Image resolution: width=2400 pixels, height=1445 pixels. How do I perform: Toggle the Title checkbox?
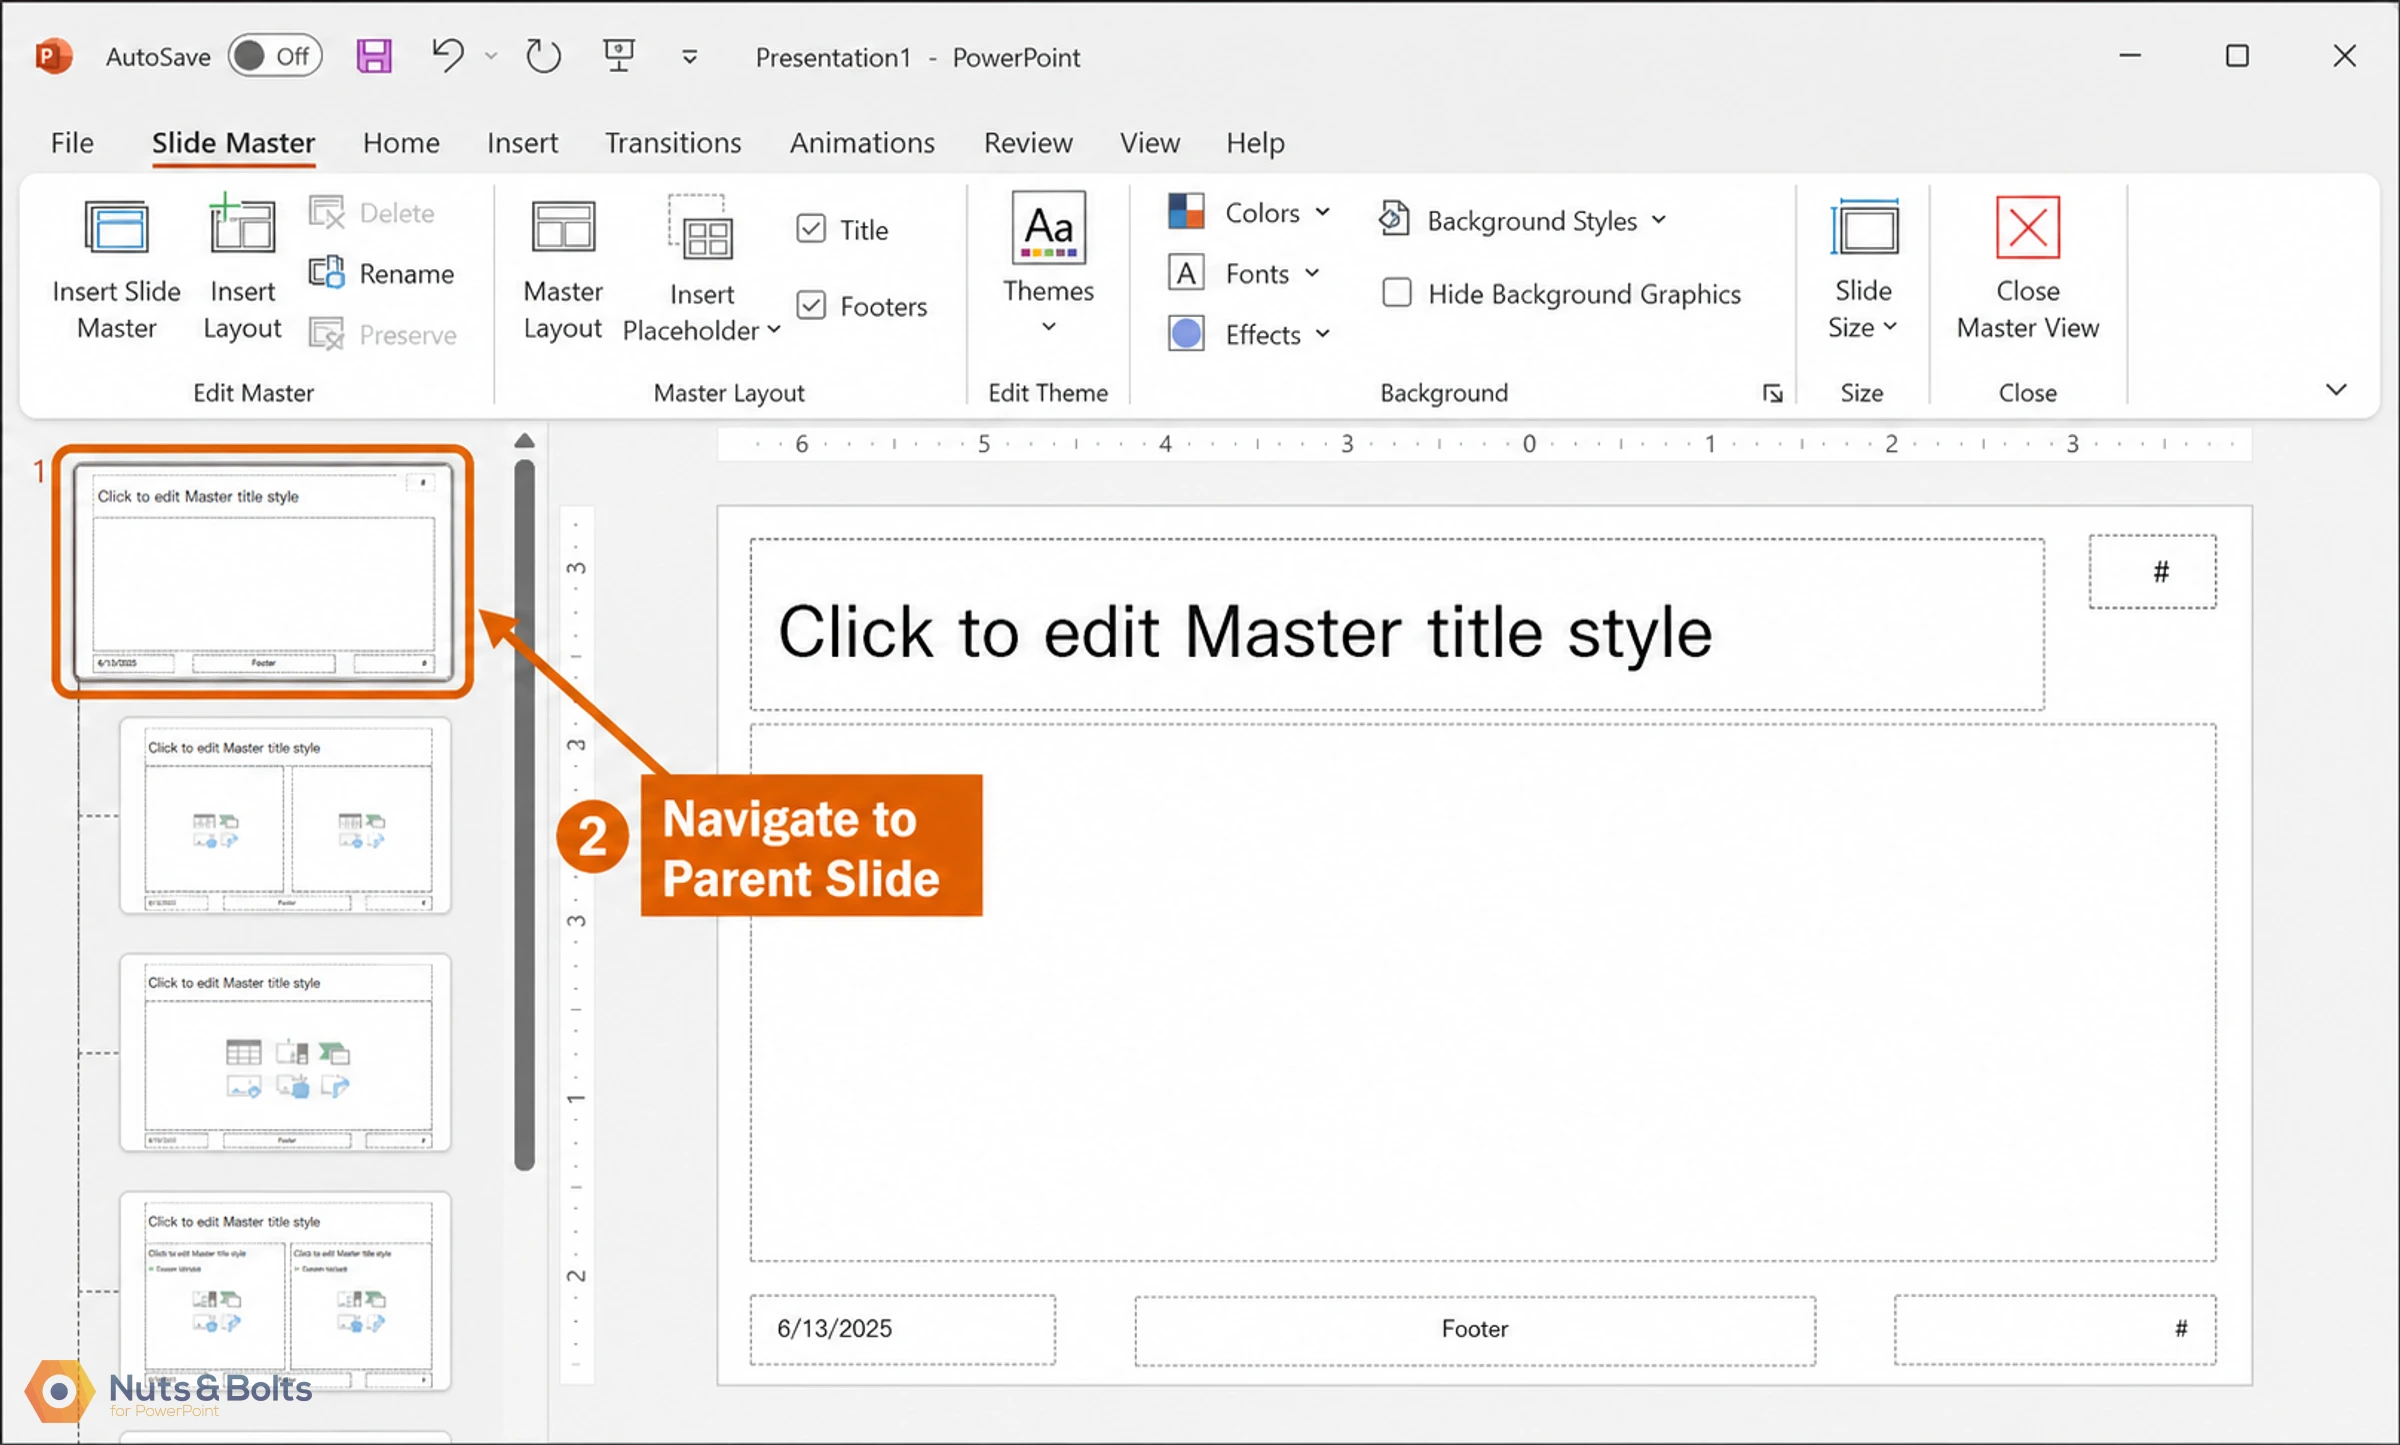[811, 229]
